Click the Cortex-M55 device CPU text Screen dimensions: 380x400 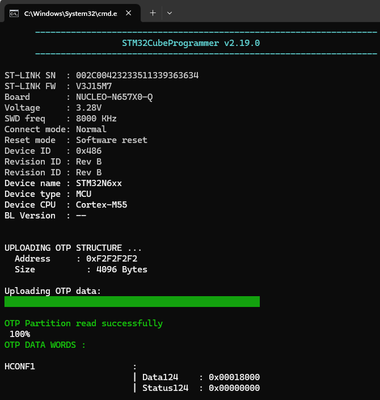pyautogui.click(x=101, y=205)
